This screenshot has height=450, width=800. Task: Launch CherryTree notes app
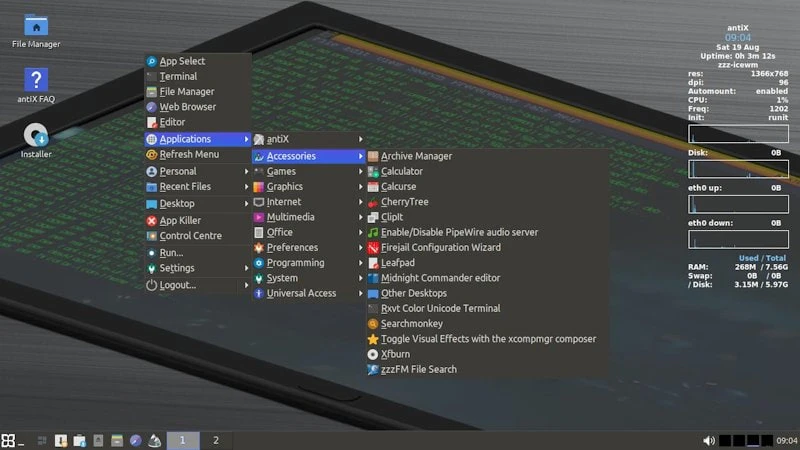487,202
